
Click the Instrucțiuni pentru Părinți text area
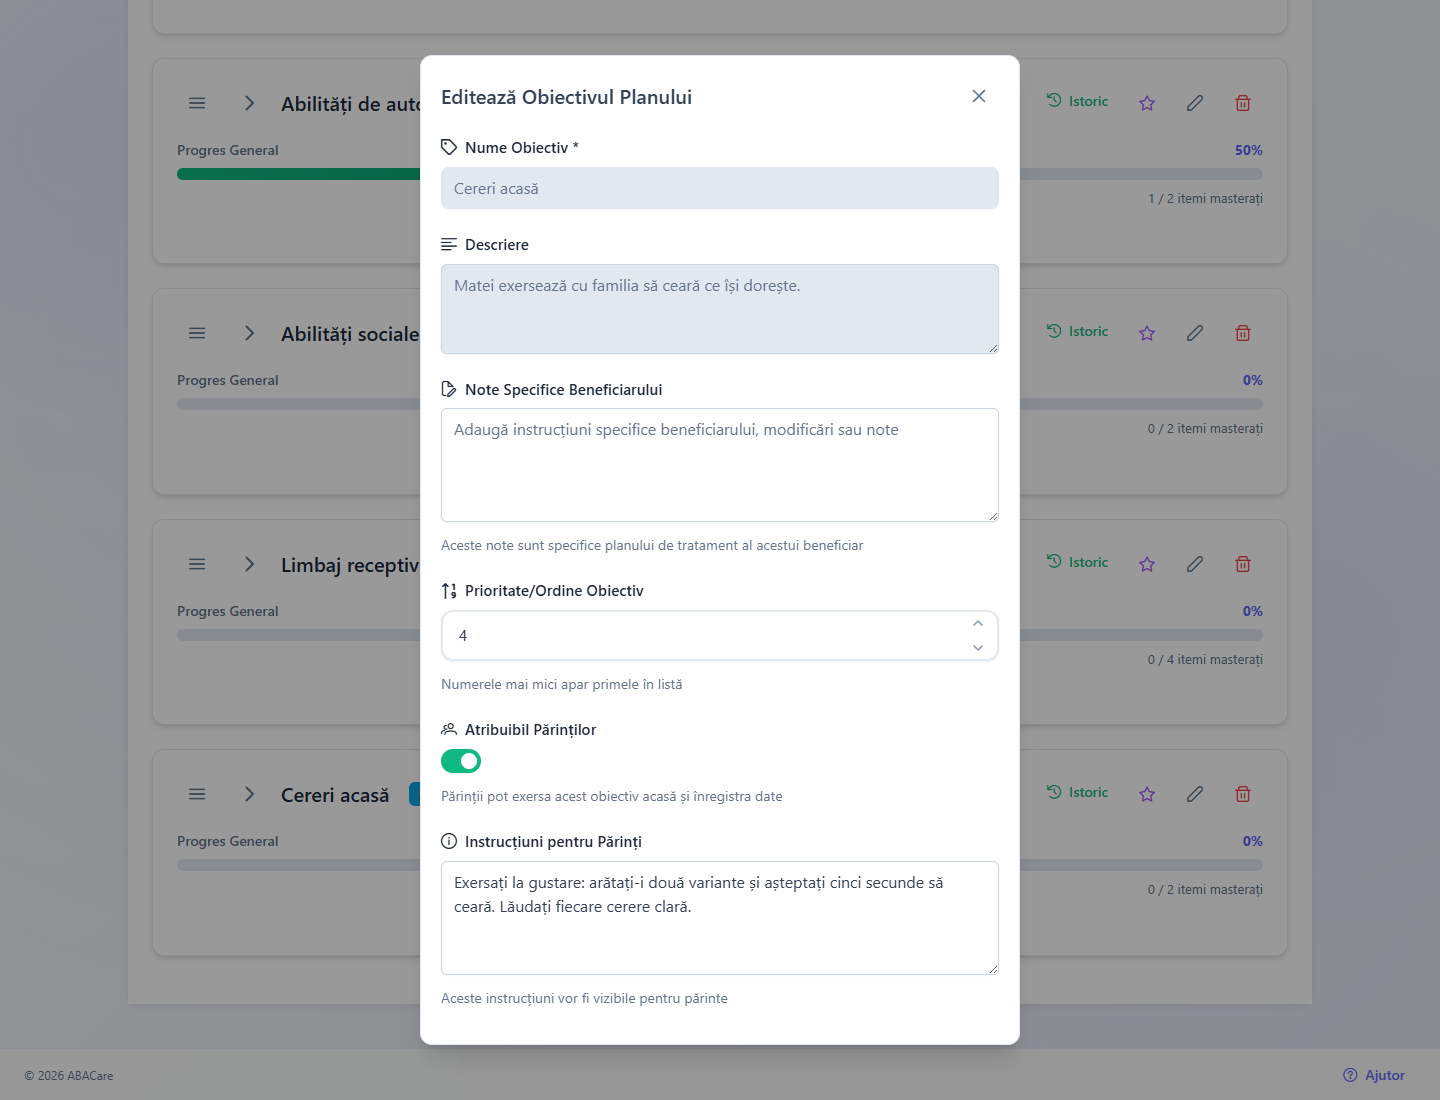[x=720, y=918]
